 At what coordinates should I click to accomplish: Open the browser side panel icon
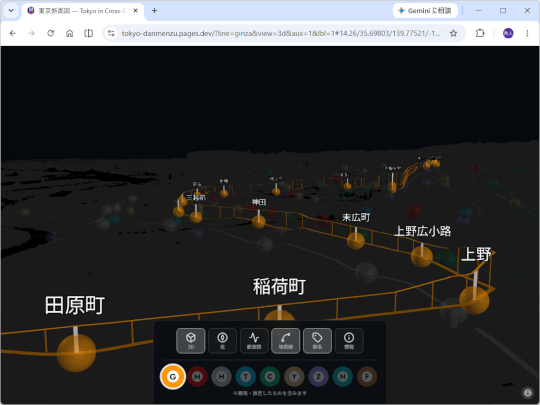click(x=89, y=33)
